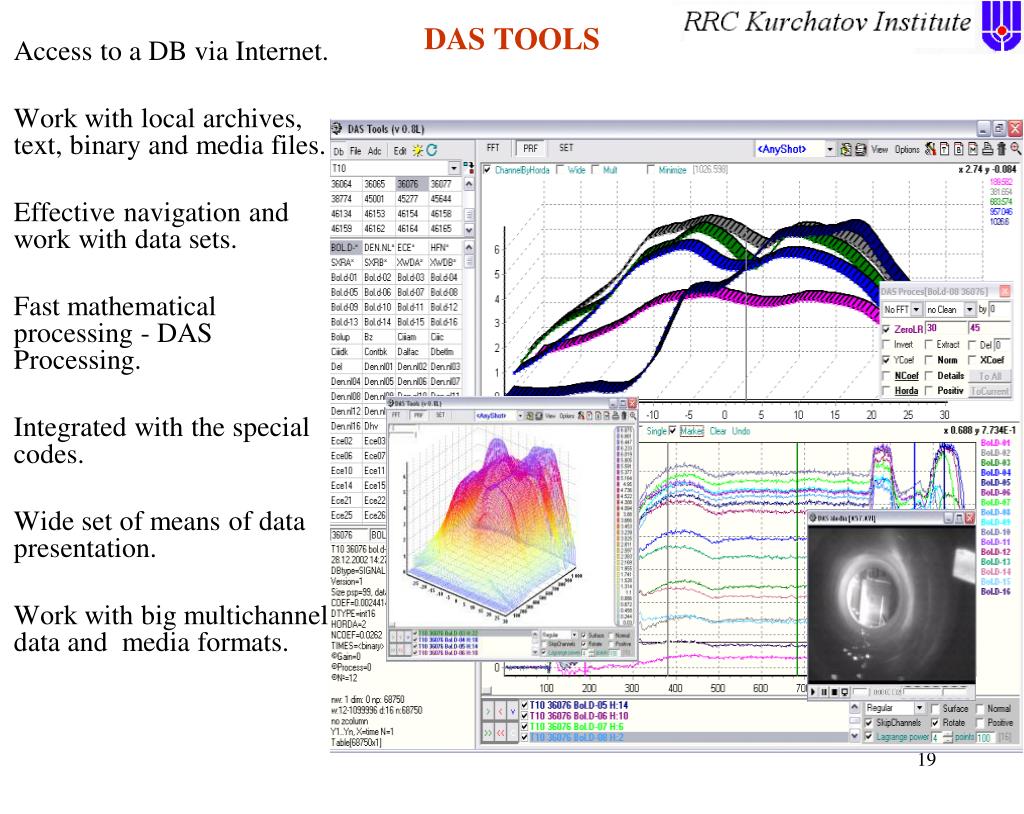
Task: Click the double red left arrows button
Action: pos(501,733)
